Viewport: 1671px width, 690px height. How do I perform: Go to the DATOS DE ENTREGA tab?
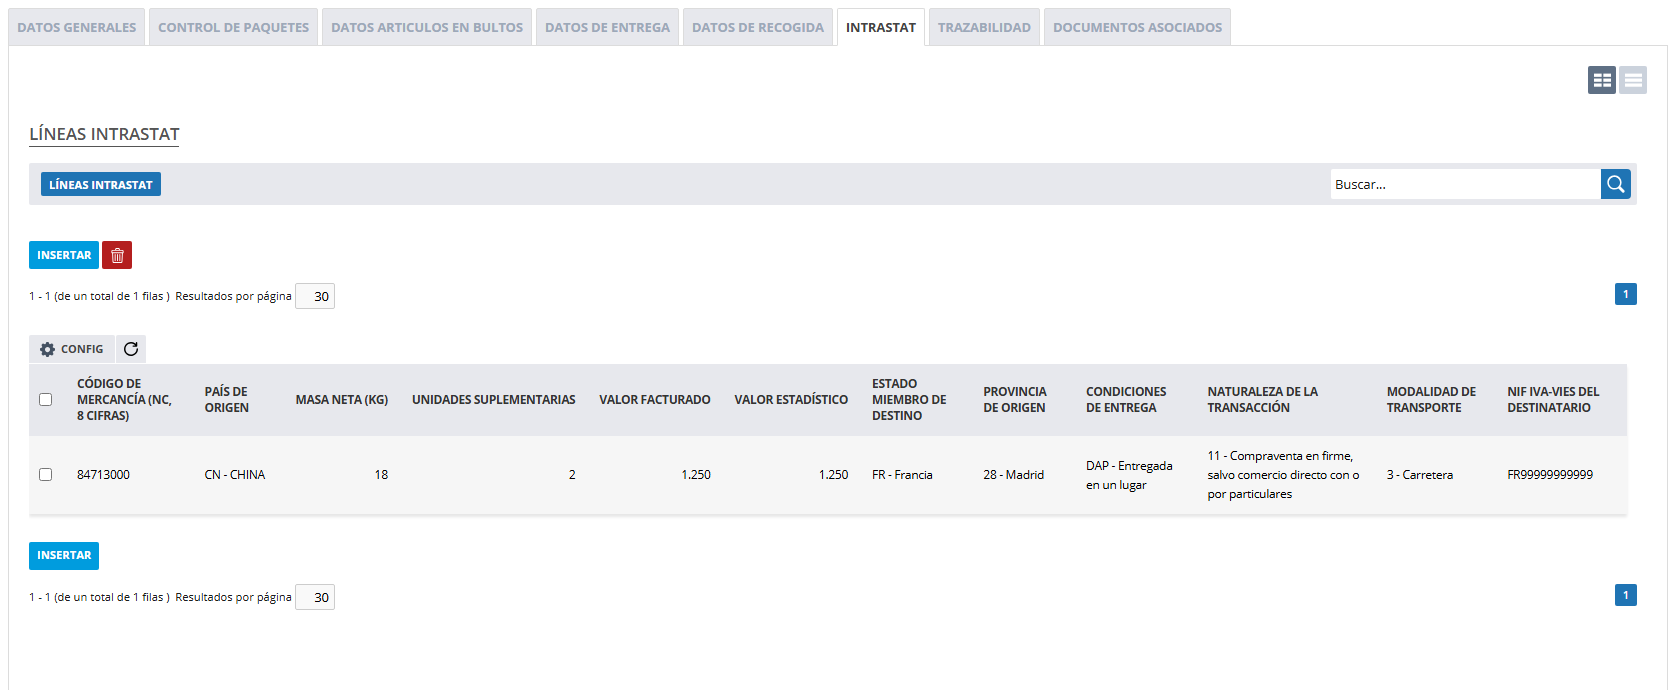click(x=608, y=27)
